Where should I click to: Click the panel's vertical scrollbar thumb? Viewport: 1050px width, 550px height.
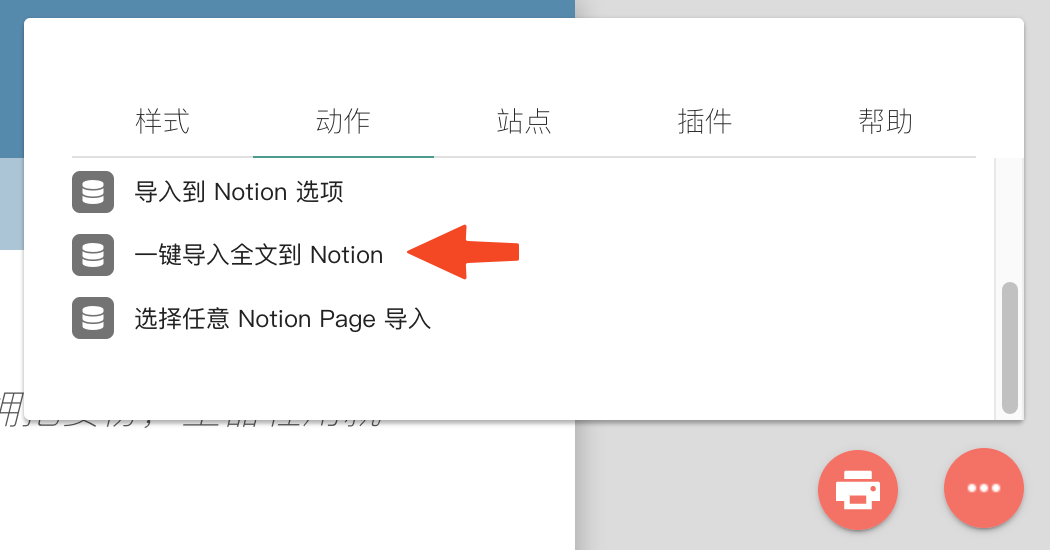pos(1010,348)
